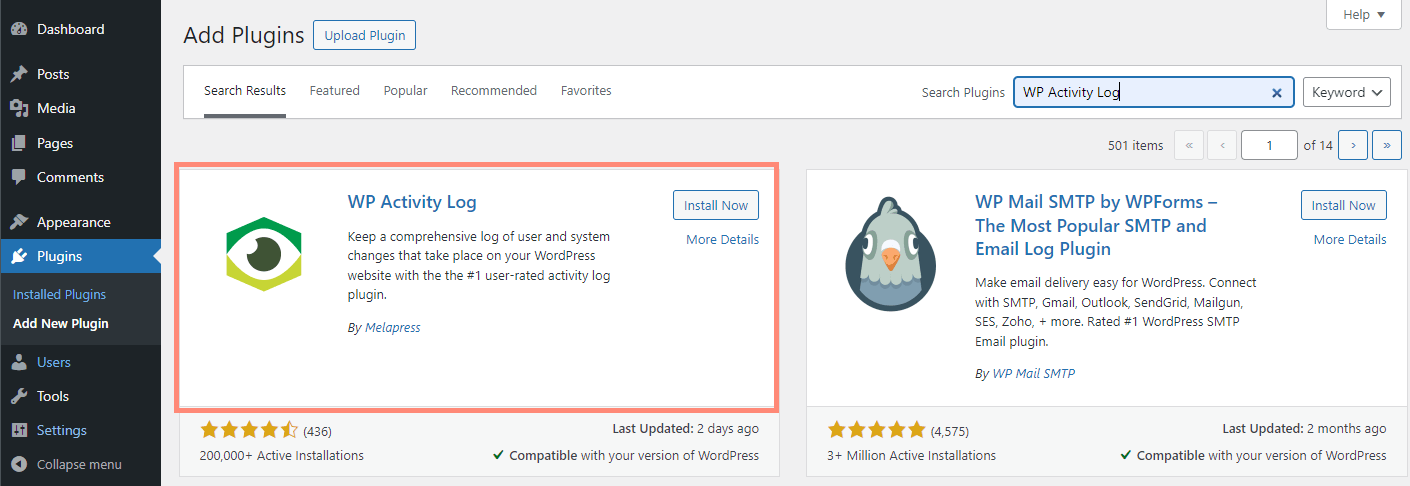Click the Plugins plug icon

[19, 256]
